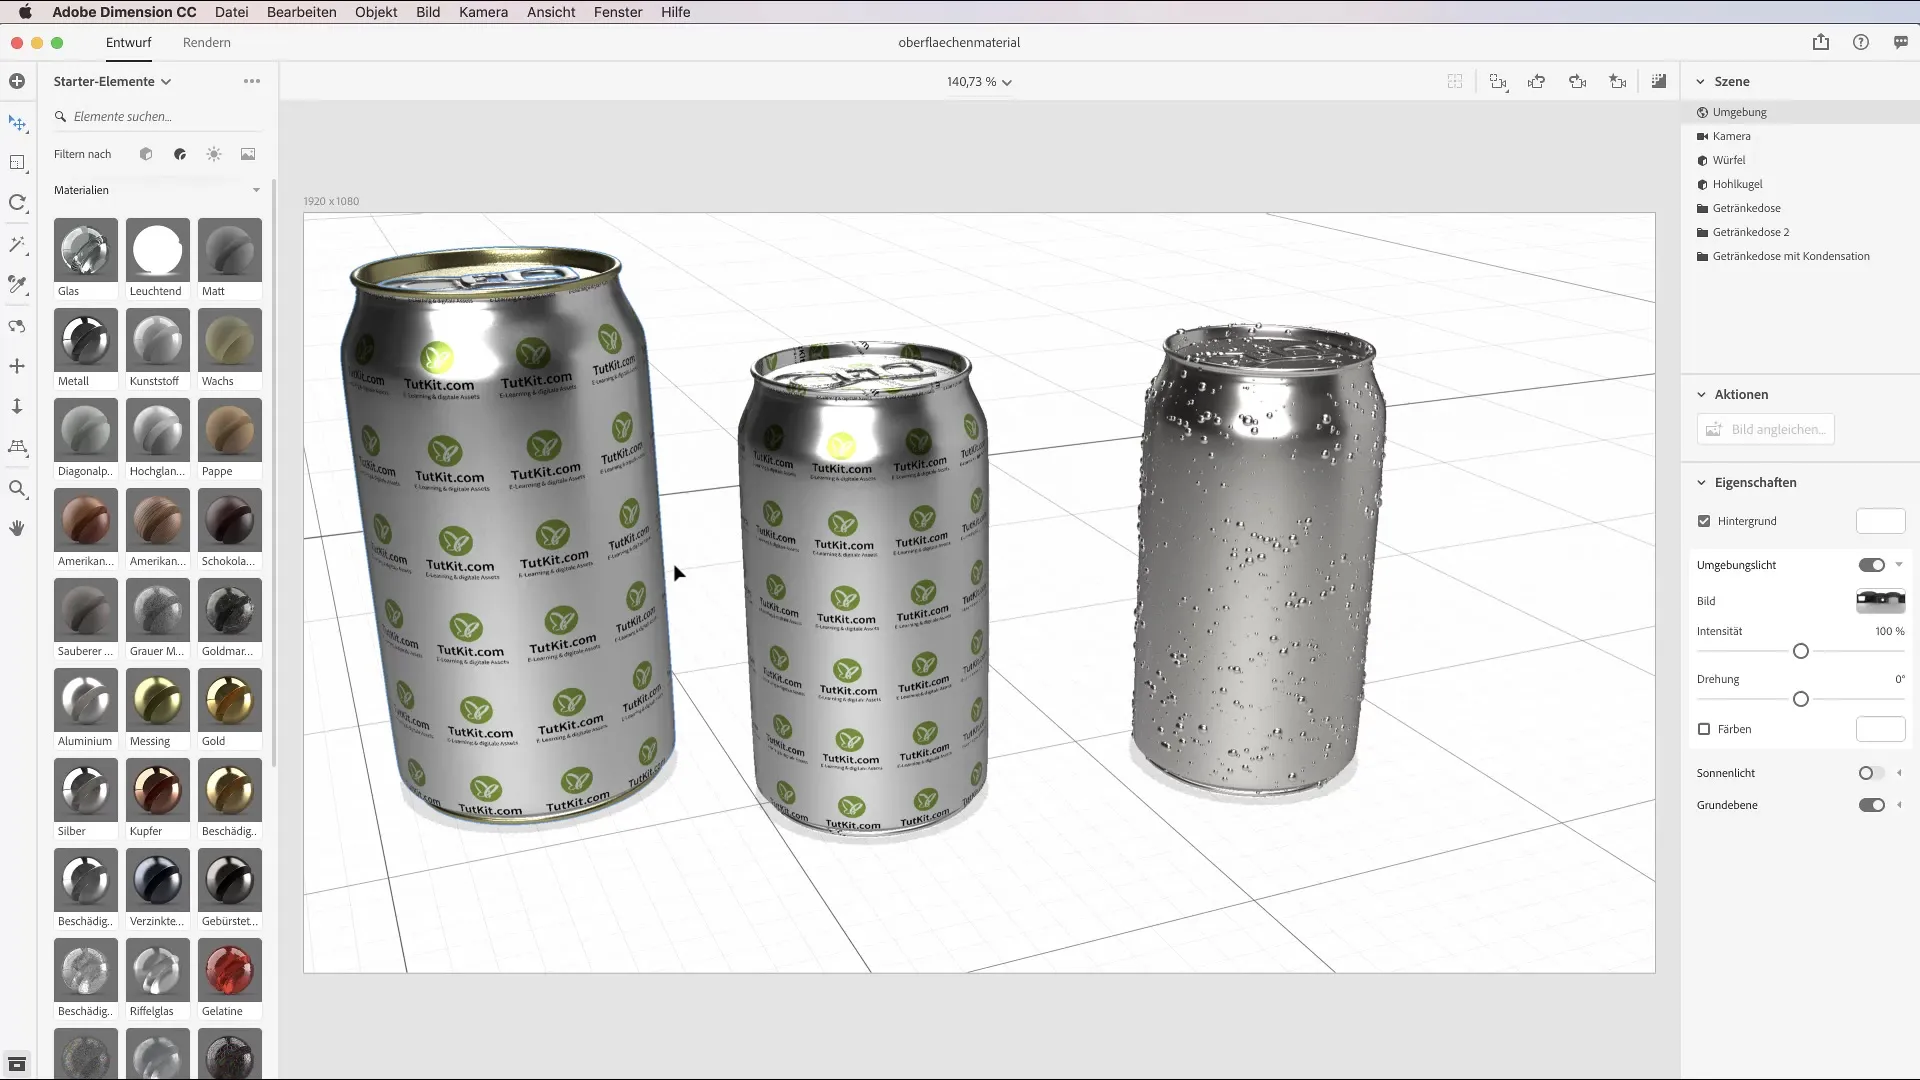
Task: Open the Färben color swatch
Action: pyautogui.click(x=1880, y=729)
